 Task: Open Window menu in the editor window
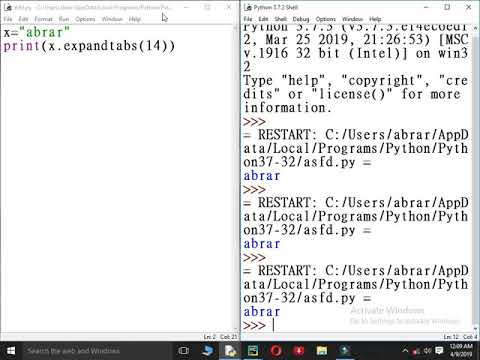[x=112, y=19]
